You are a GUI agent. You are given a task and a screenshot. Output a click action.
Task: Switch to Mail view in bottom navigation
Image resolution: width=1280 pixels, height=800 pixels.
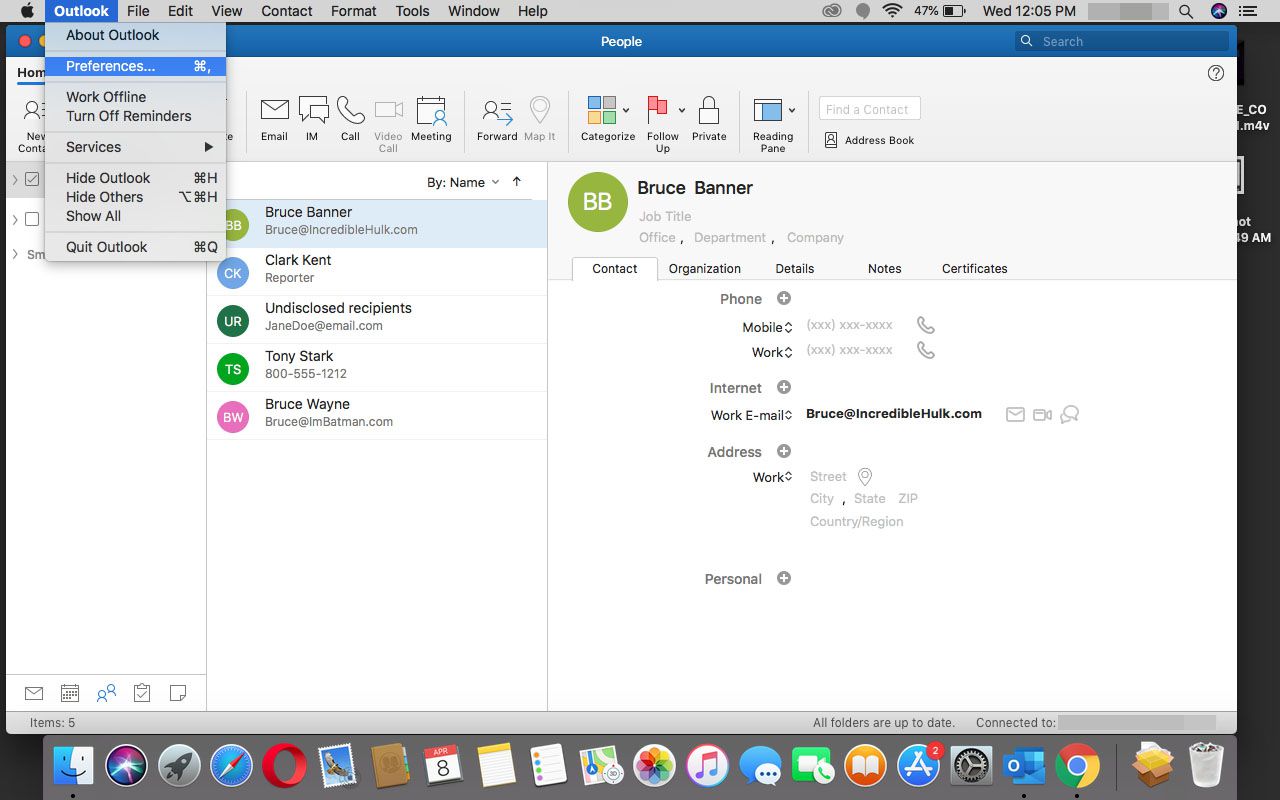coord(34,693)
